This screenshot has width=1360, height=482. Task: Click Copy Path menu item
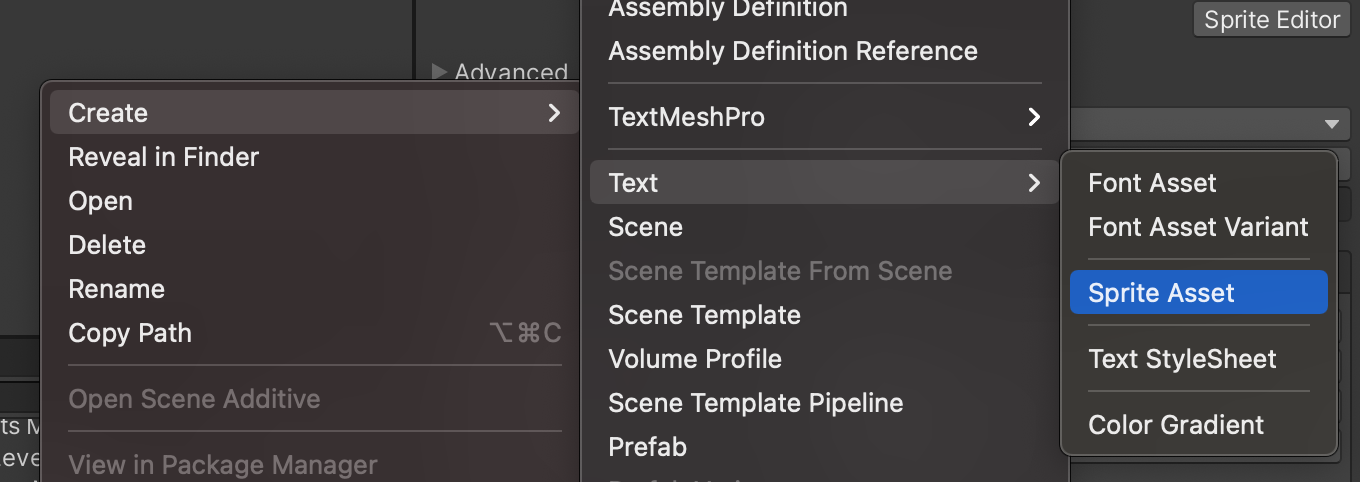129,333
